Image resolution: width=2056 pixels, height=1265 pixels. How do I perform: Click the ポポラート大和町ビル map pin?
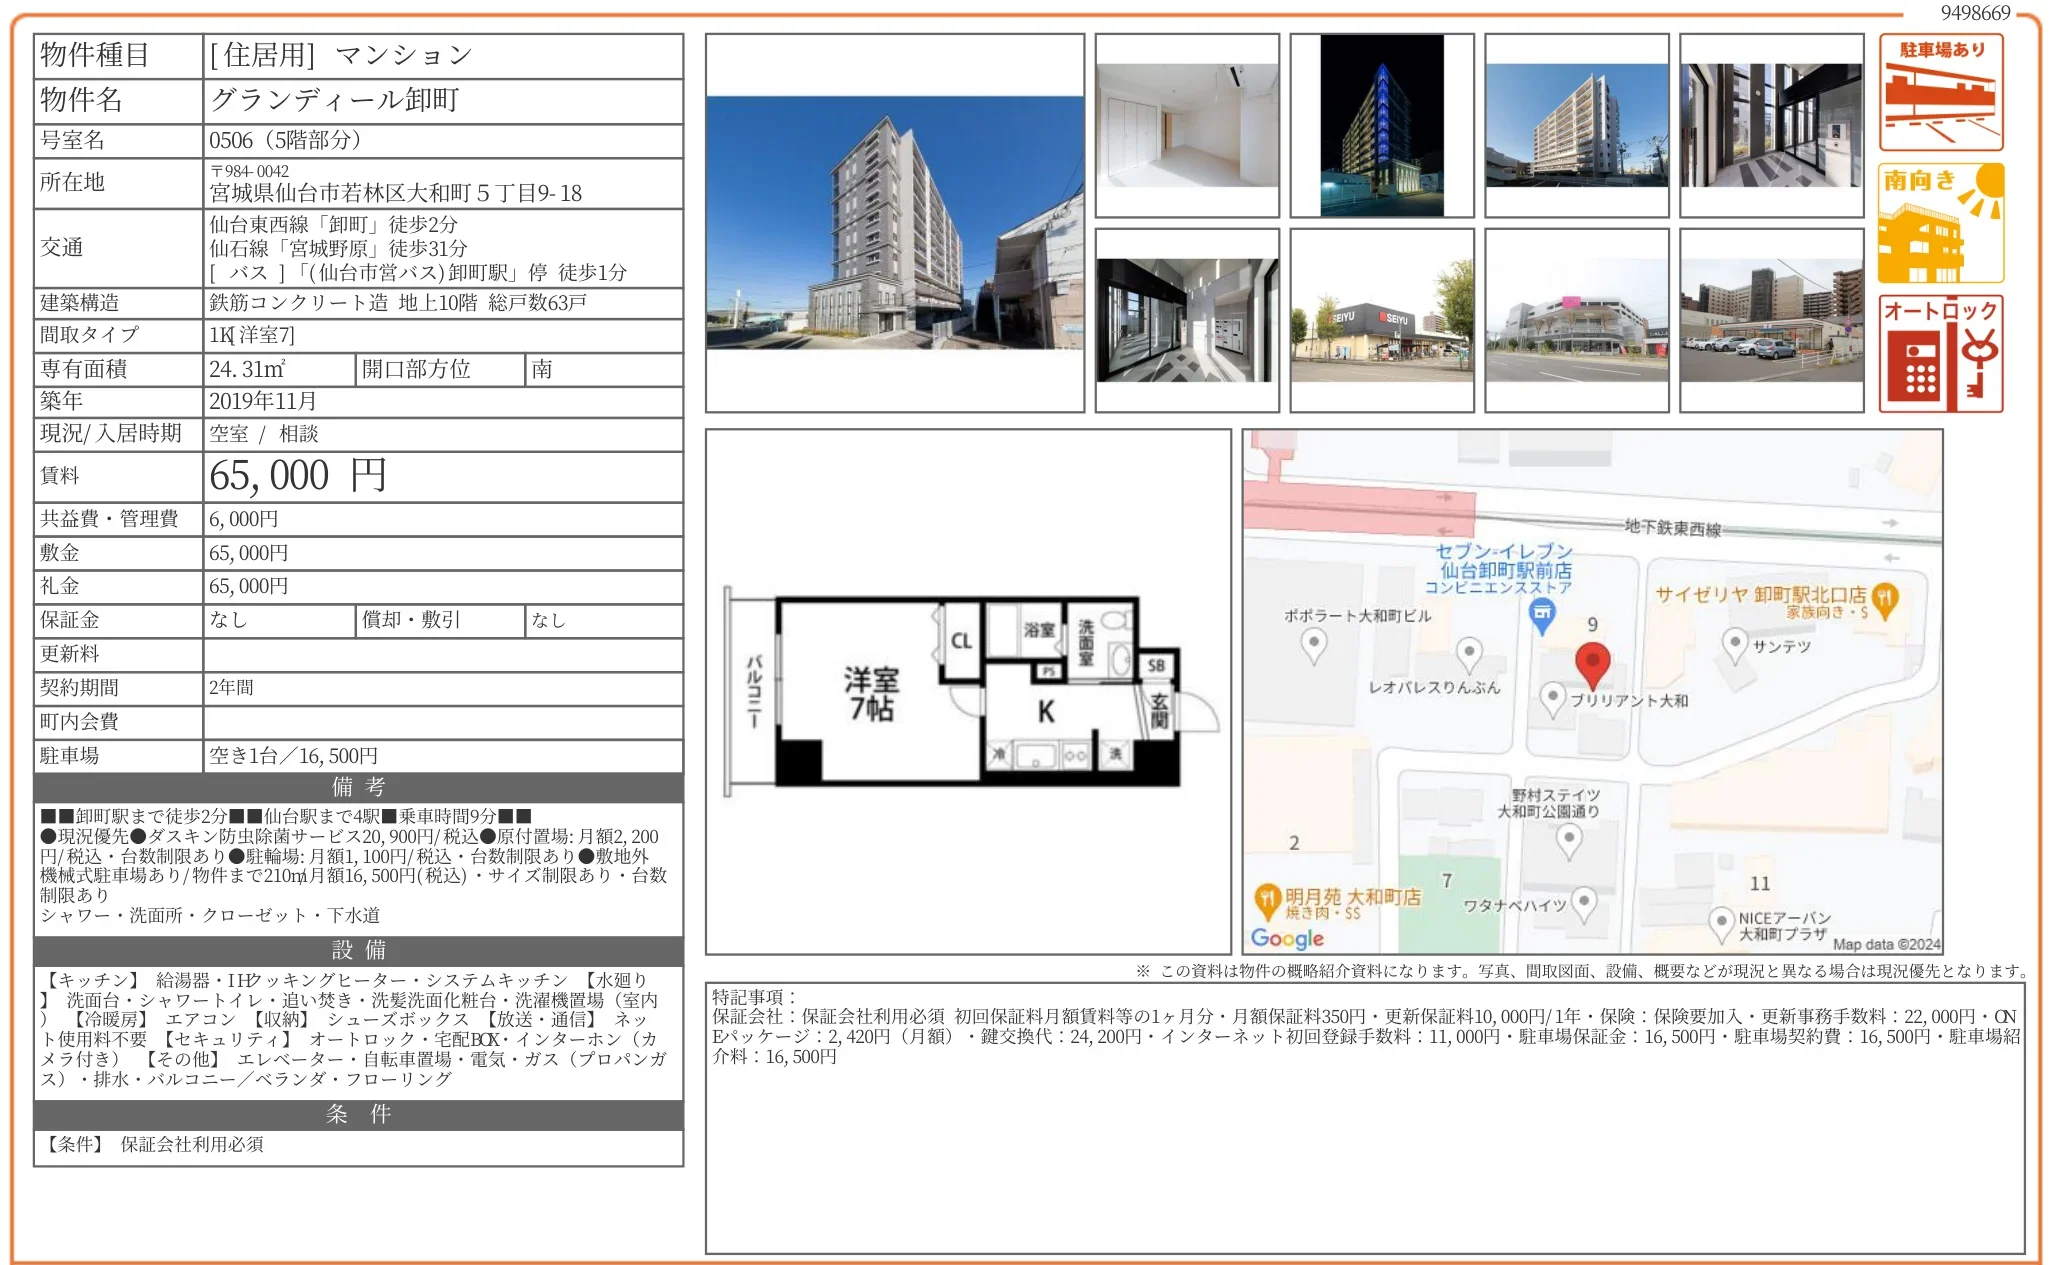point(1313,648)
